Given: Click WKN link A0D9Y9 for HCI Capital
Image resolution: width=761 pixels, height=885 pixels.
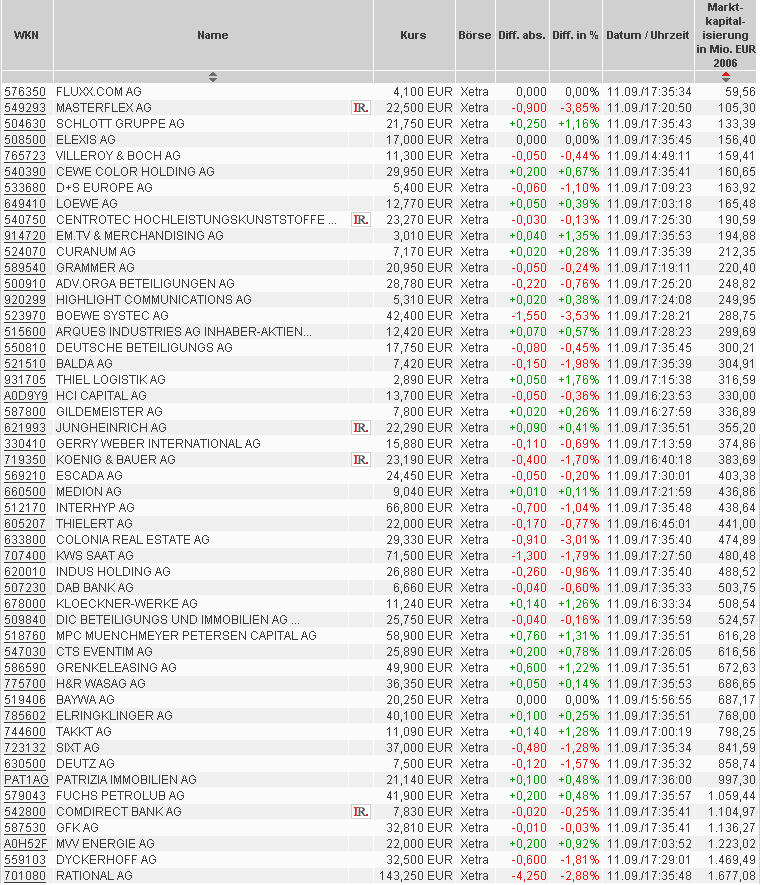Looking at the screenshot, I should [26, 396].
